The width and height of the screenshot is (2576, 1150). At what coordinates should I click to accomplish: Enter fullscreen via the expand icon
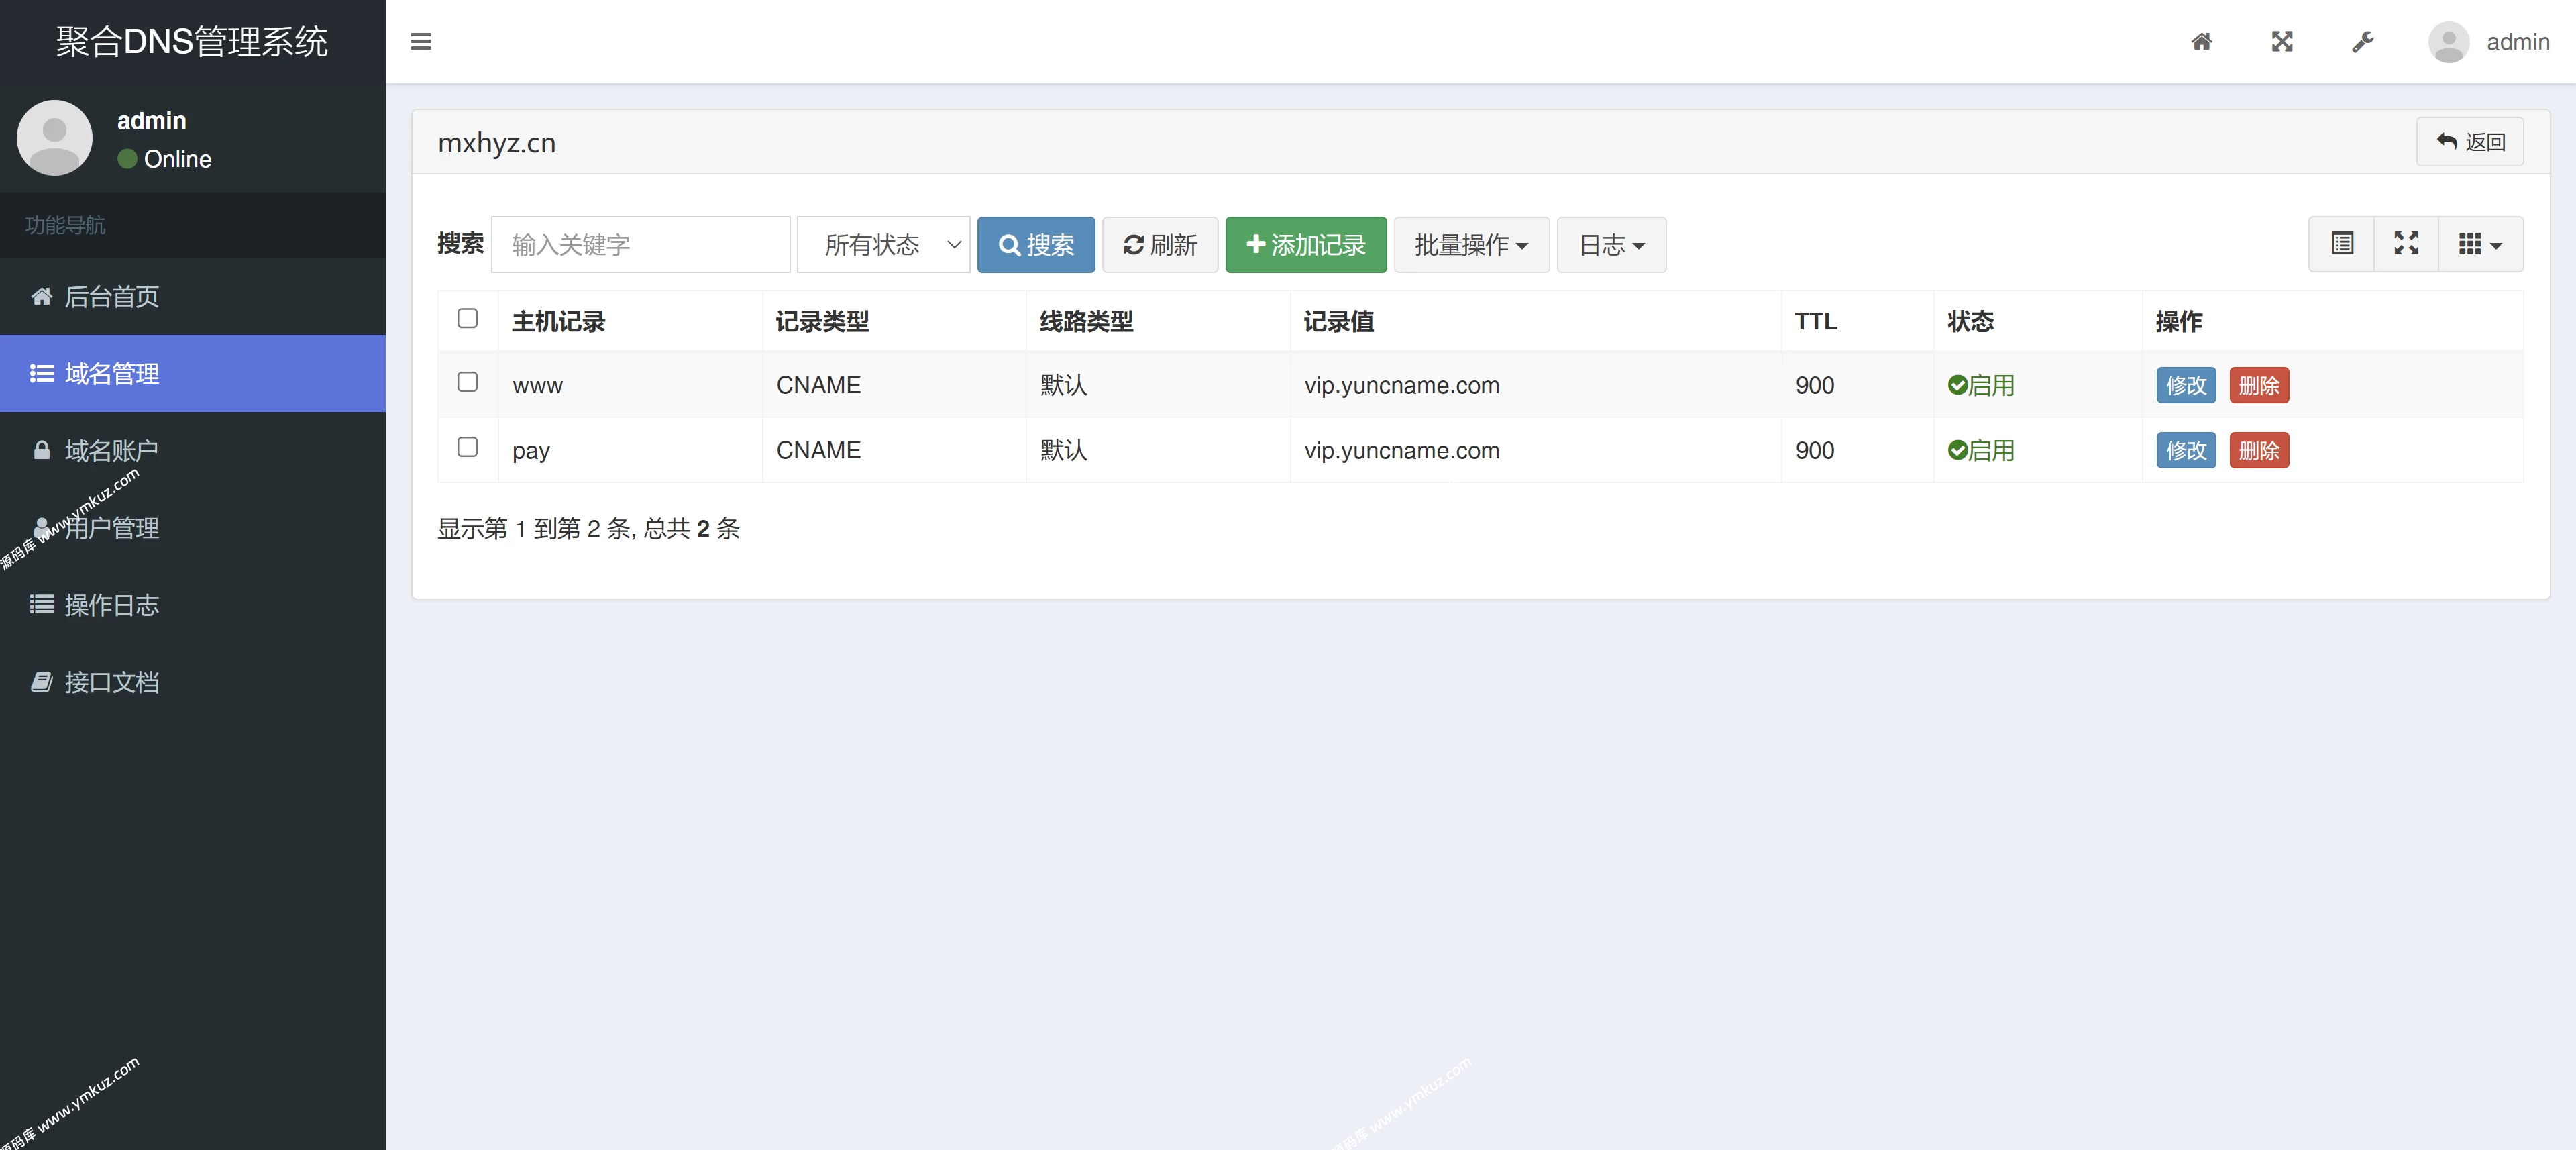tap(2282, 42)
